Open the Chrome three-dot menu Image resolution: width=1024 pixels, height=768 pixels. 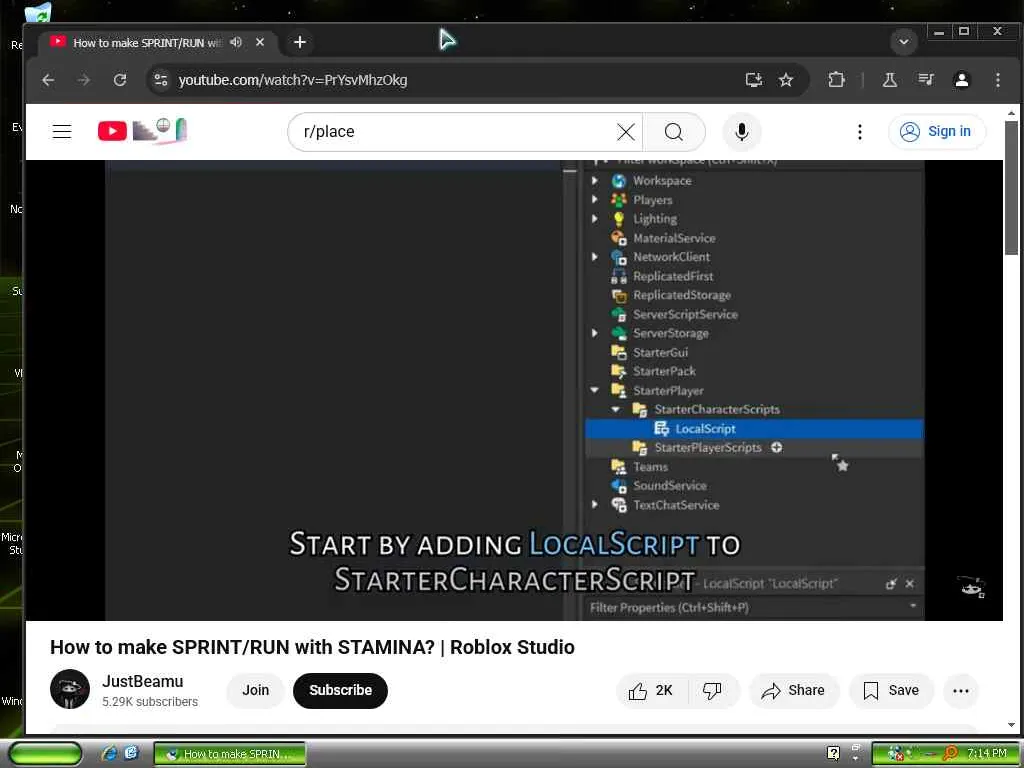(x=997, y=80)
